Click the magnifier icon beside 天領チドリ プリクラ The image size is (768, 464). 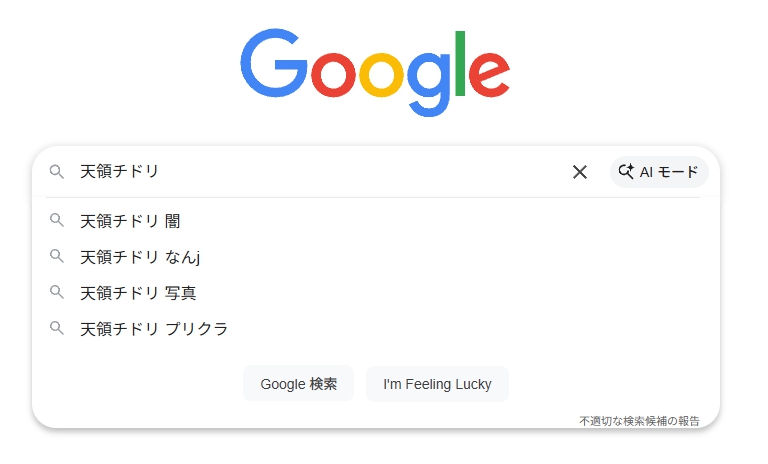(x=57, y=328)
